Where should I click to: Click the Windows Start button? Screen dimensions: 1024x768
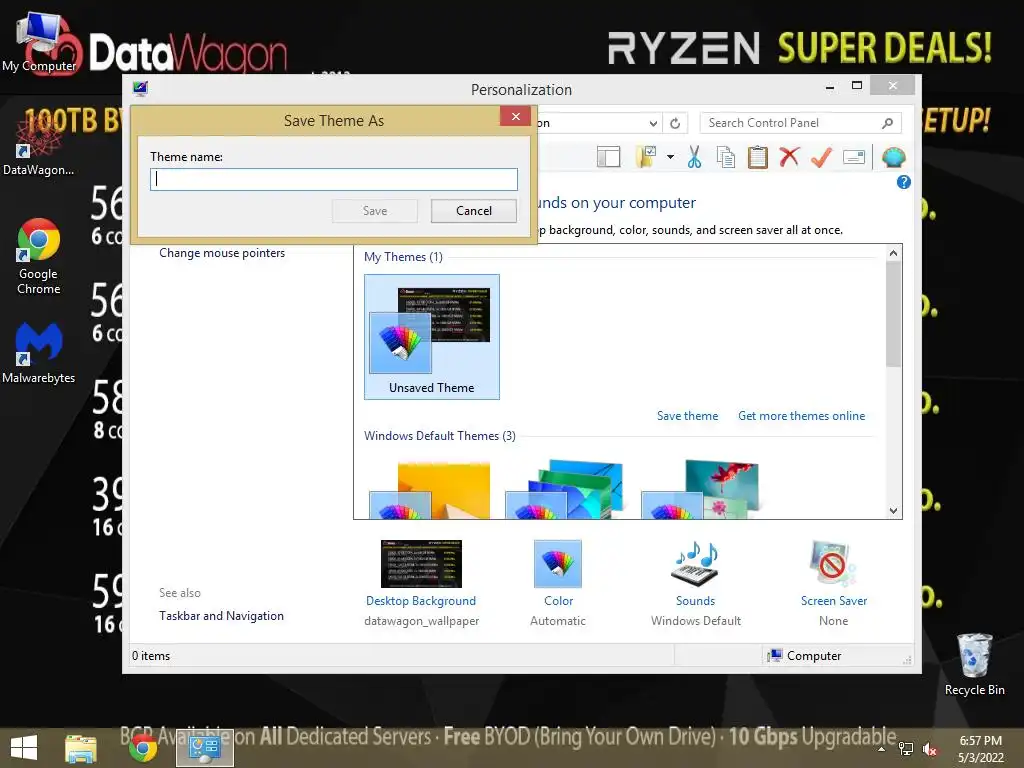click(x=24, y=748)
